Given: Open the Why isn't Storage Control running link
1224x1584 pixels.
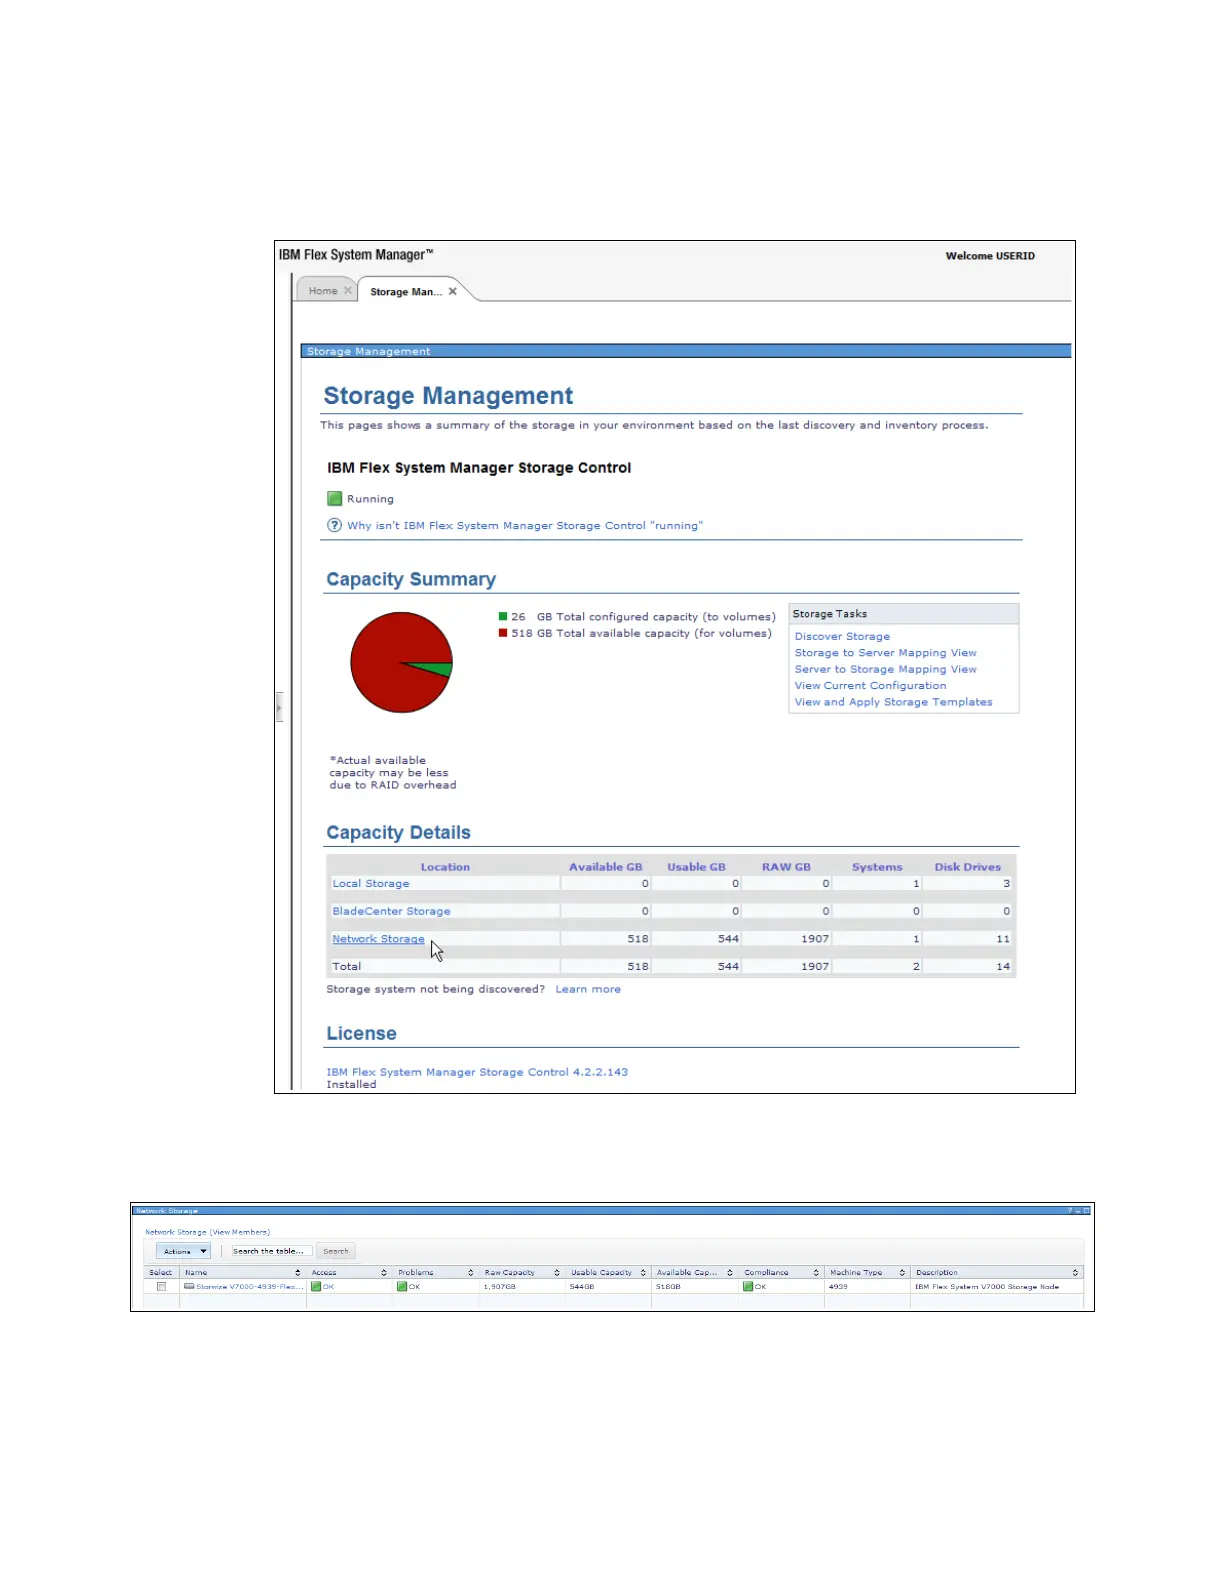Looking at the screenshot, I should pyautogui.click(x=525, y=526).
